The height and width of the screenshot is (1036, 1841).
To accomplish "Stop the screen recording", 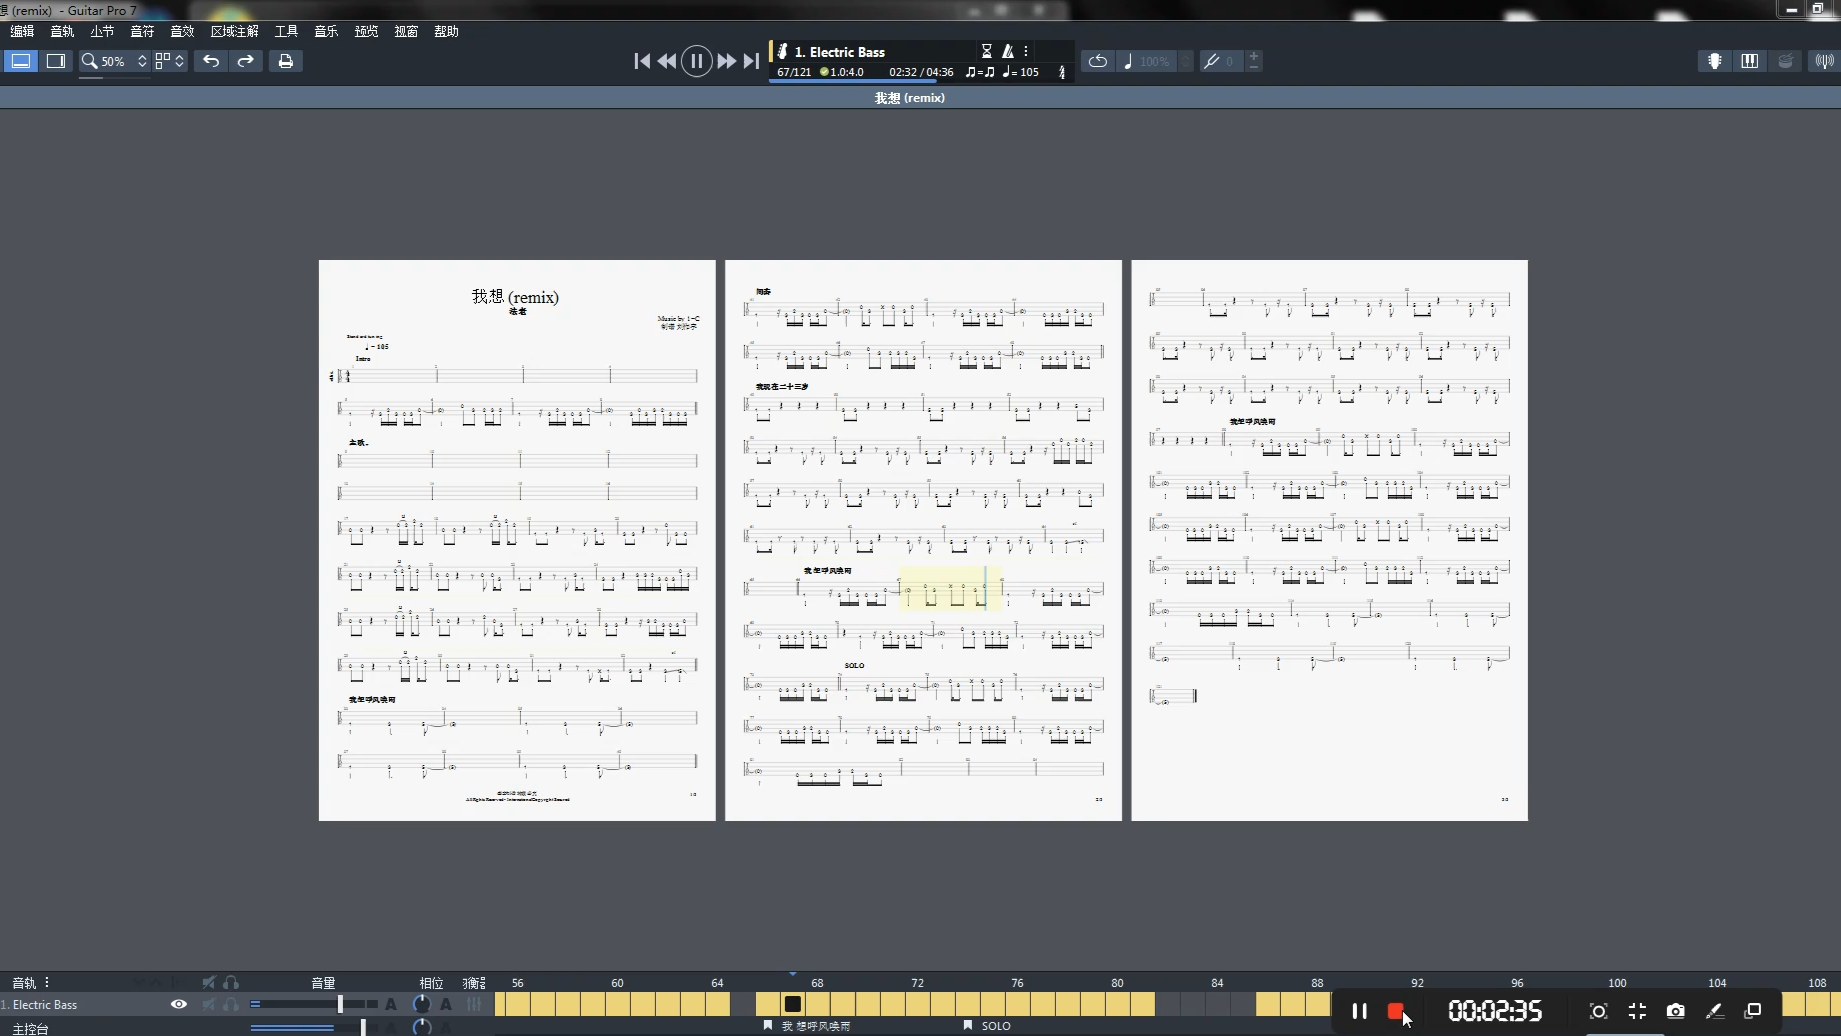I will pos(1396,1011).
